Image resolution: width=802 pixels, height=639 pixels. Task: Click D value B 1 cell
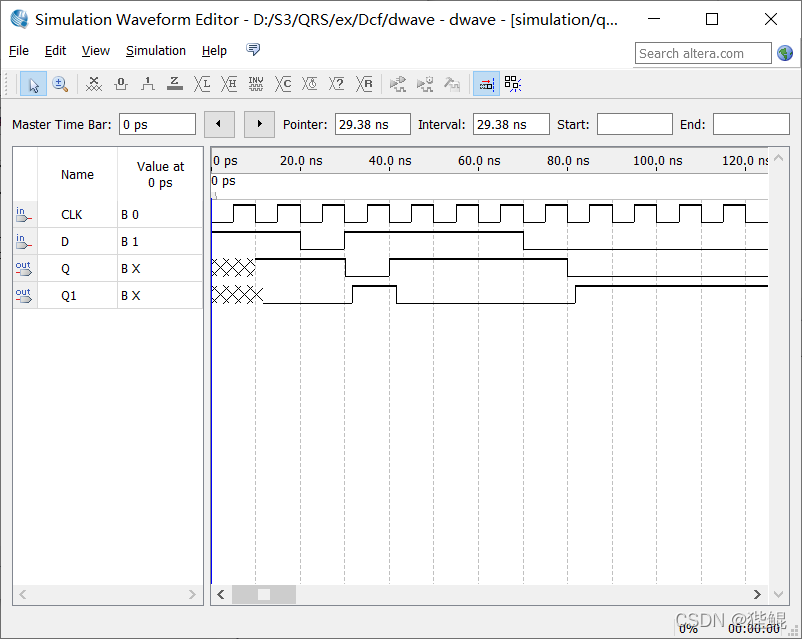point(160,241)
